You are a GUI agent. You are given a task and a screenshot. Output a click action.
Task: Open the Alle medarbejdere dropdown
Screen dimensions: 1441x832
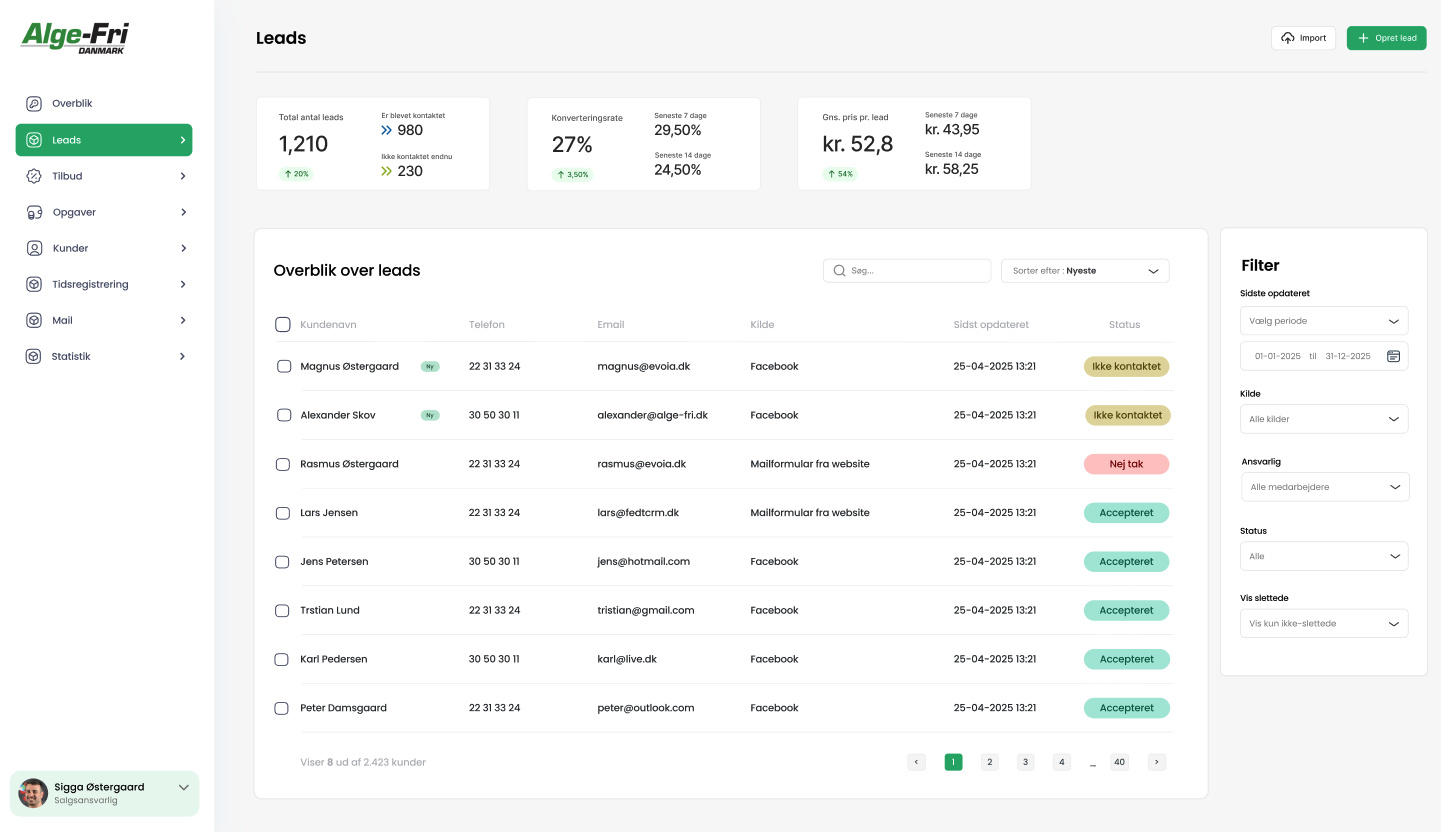pyautogui.click(x=1324, y=487)
